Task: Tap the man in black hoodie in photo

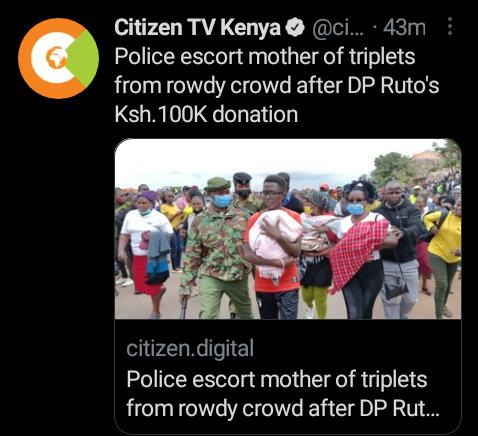Action: click(398, 247)
